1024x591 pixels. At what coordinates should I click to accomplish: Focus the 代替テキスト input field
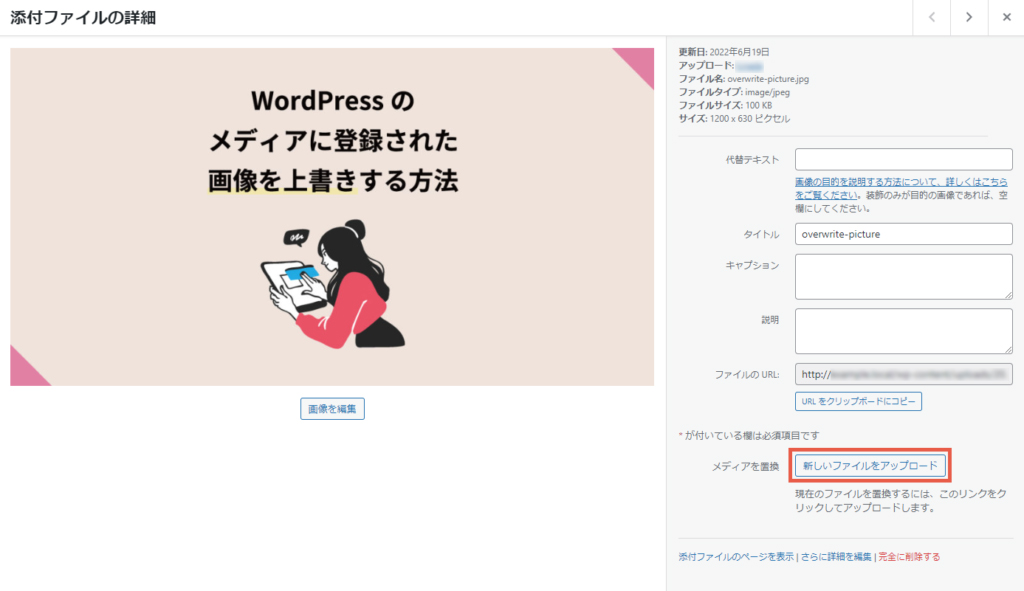tap(903, 159)
